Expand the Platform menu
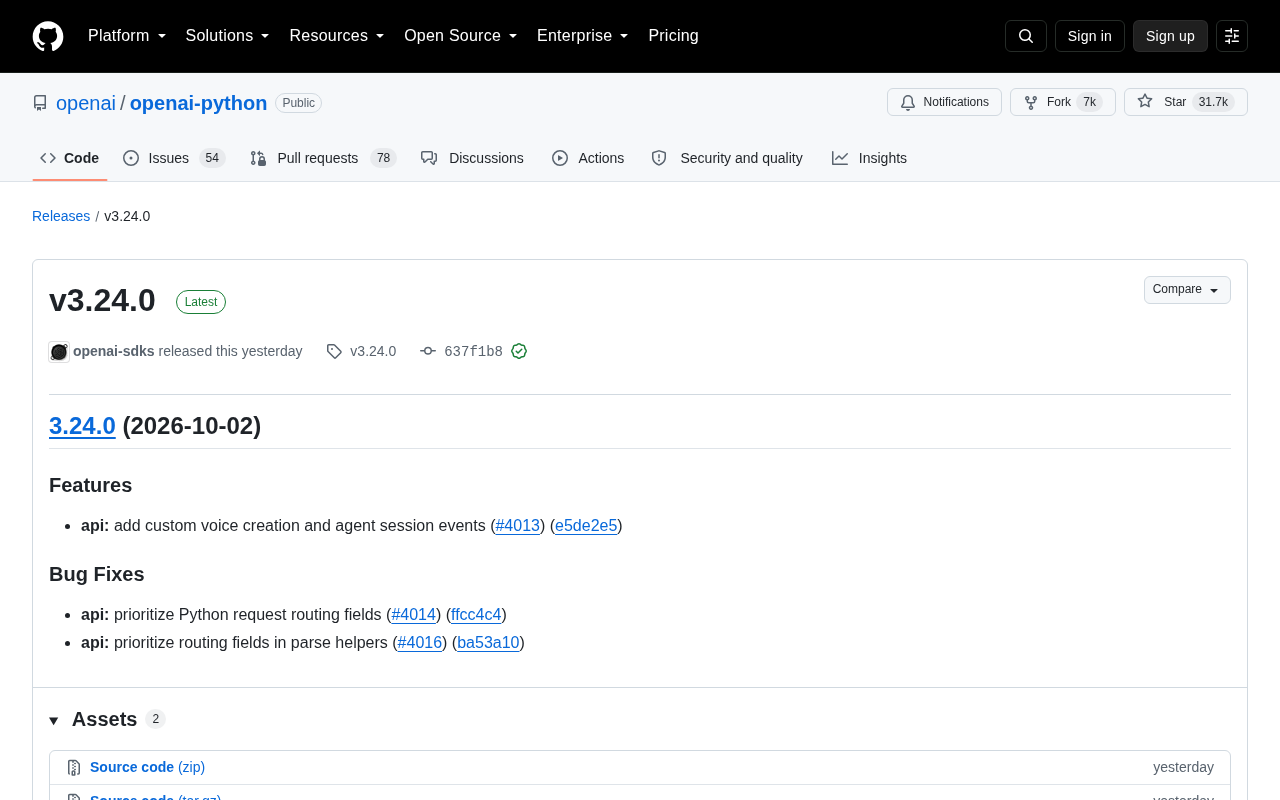 [127, 36]
